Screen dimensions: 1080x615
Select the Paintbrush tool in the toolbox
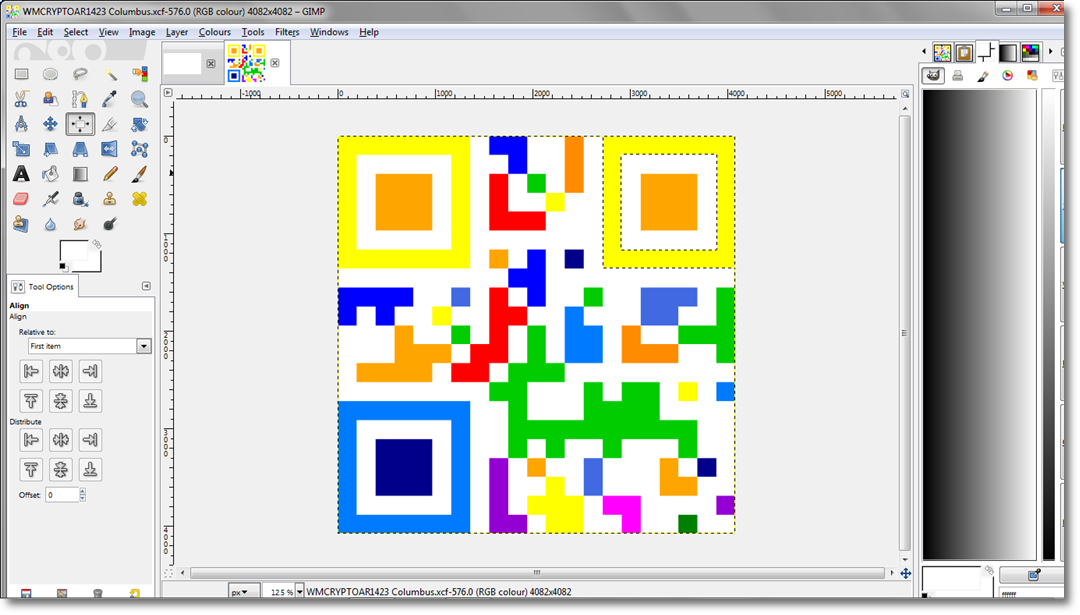[139, 174]
